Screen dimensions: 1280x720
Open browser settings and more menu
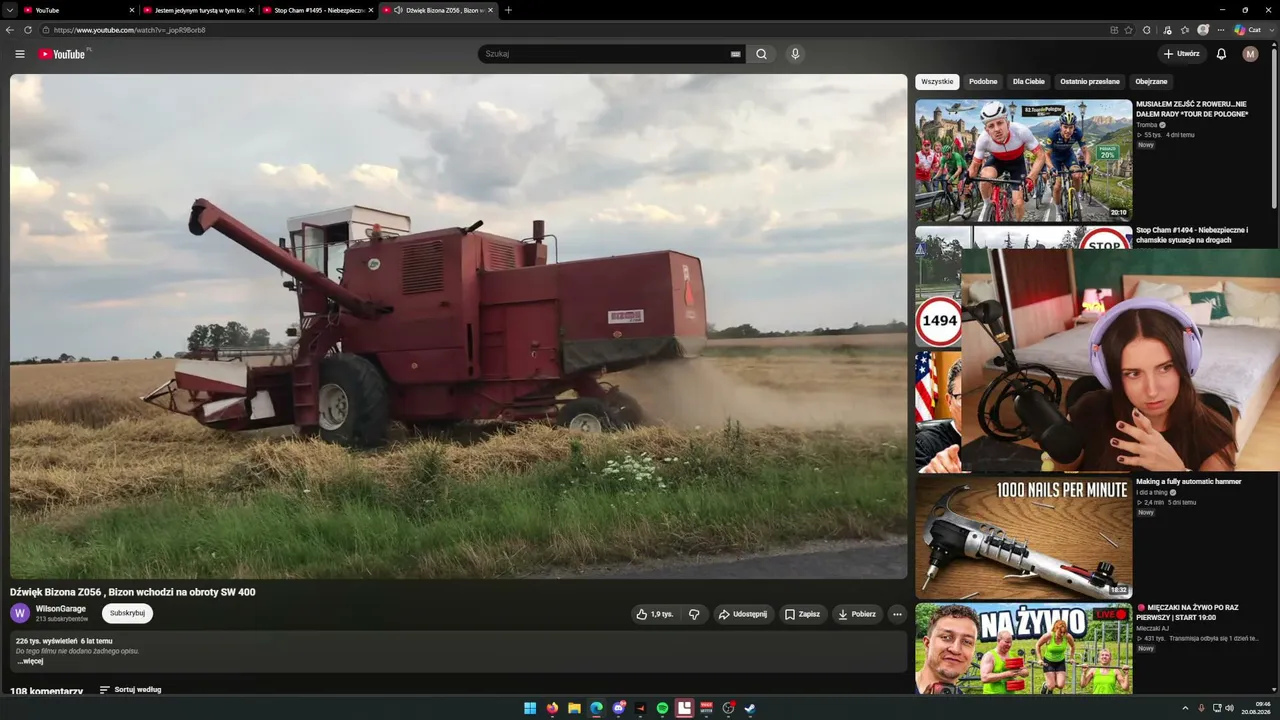pyautogui.click(x=1221, y=30)
